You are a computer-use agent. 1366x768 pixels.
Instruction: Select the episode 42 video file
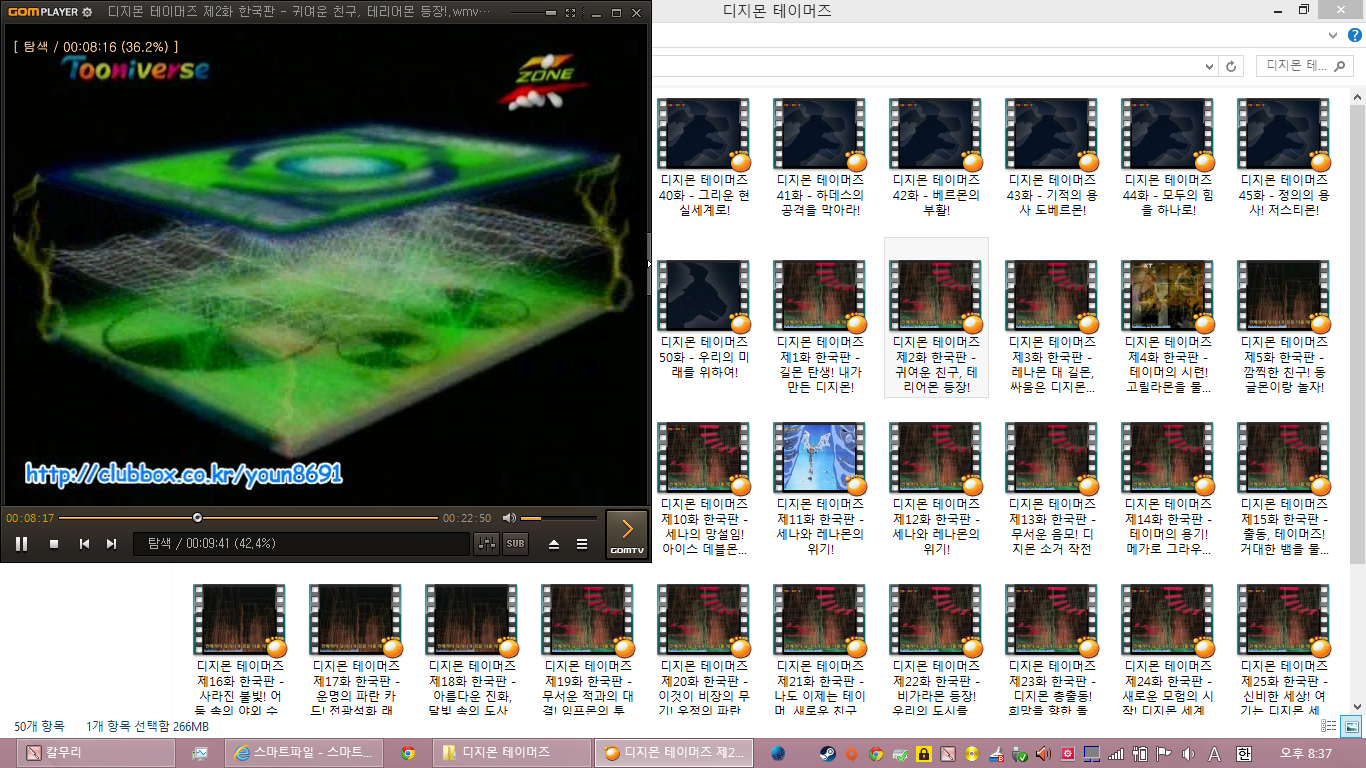[936, 158]
